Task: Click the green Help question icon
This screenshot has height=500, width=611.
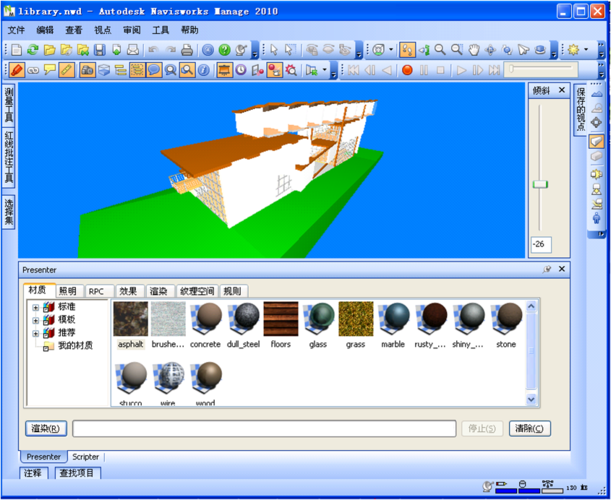Action: (224, 50)
